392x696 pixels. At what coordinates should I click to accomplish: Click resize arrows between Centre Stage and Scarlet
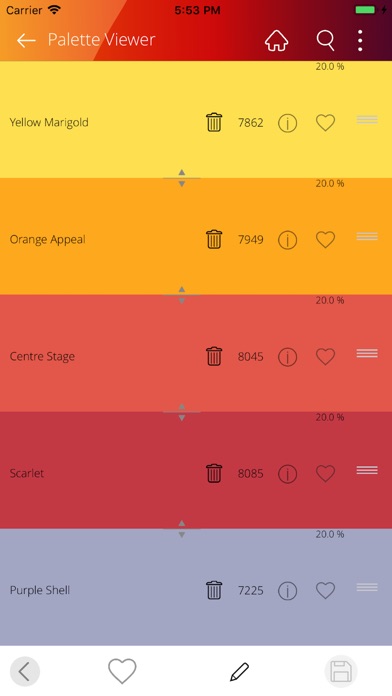182,412
